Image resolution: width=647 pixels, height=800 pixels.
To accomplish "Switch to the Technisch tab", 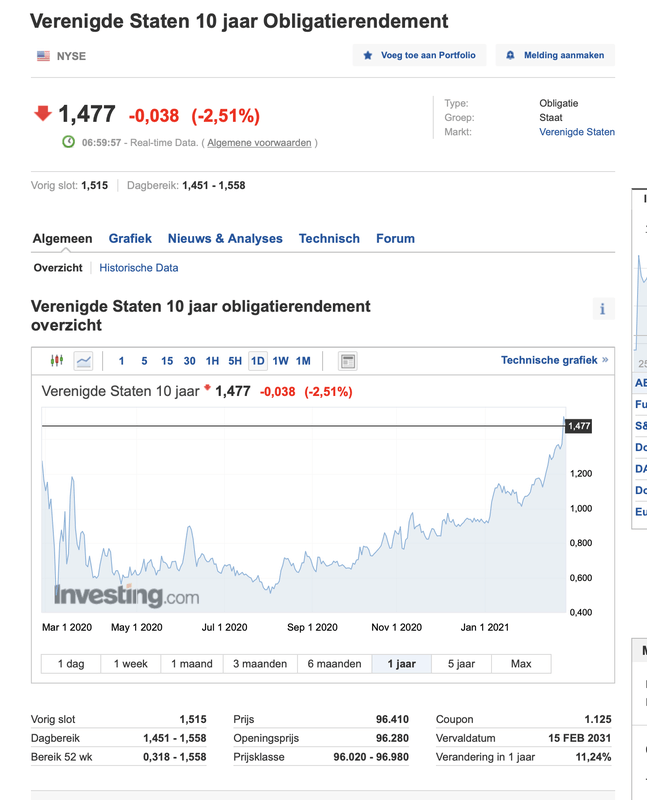I will [x=329, y=239].
